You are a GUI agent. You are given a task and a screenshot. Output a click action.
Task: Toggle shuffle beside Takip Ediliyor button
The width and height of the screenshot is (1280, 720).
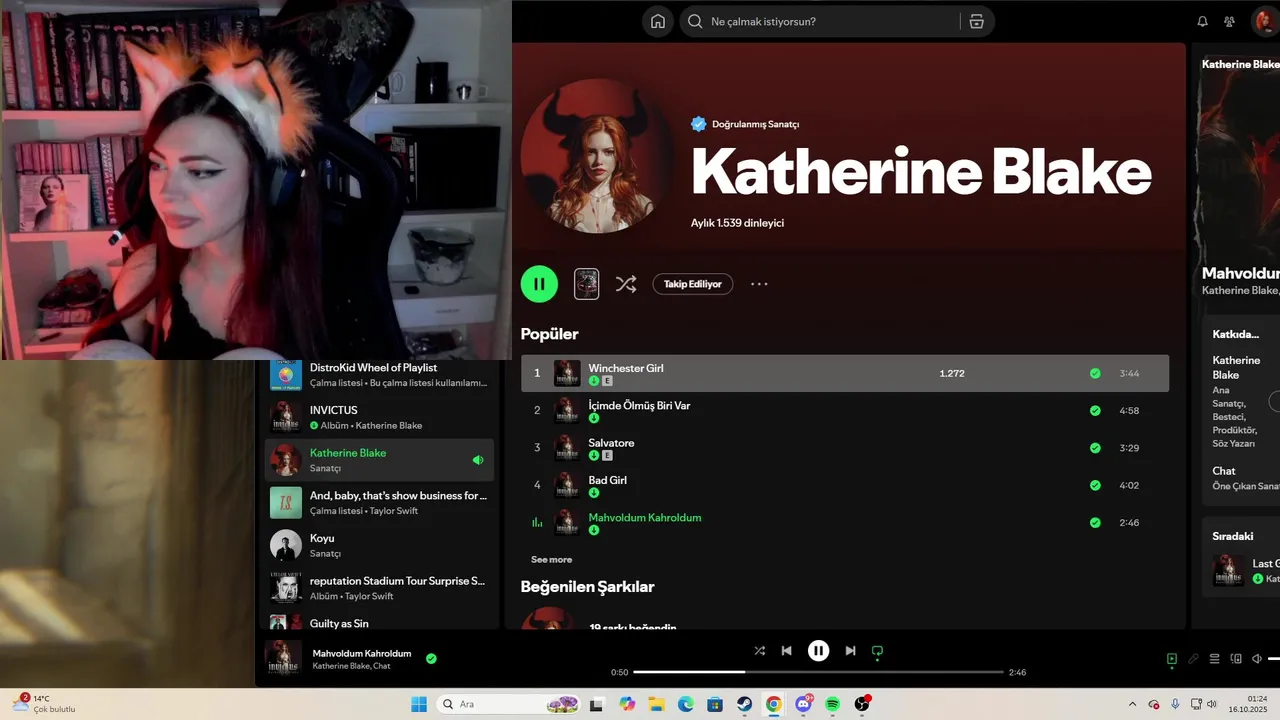[x=626, y=284]
